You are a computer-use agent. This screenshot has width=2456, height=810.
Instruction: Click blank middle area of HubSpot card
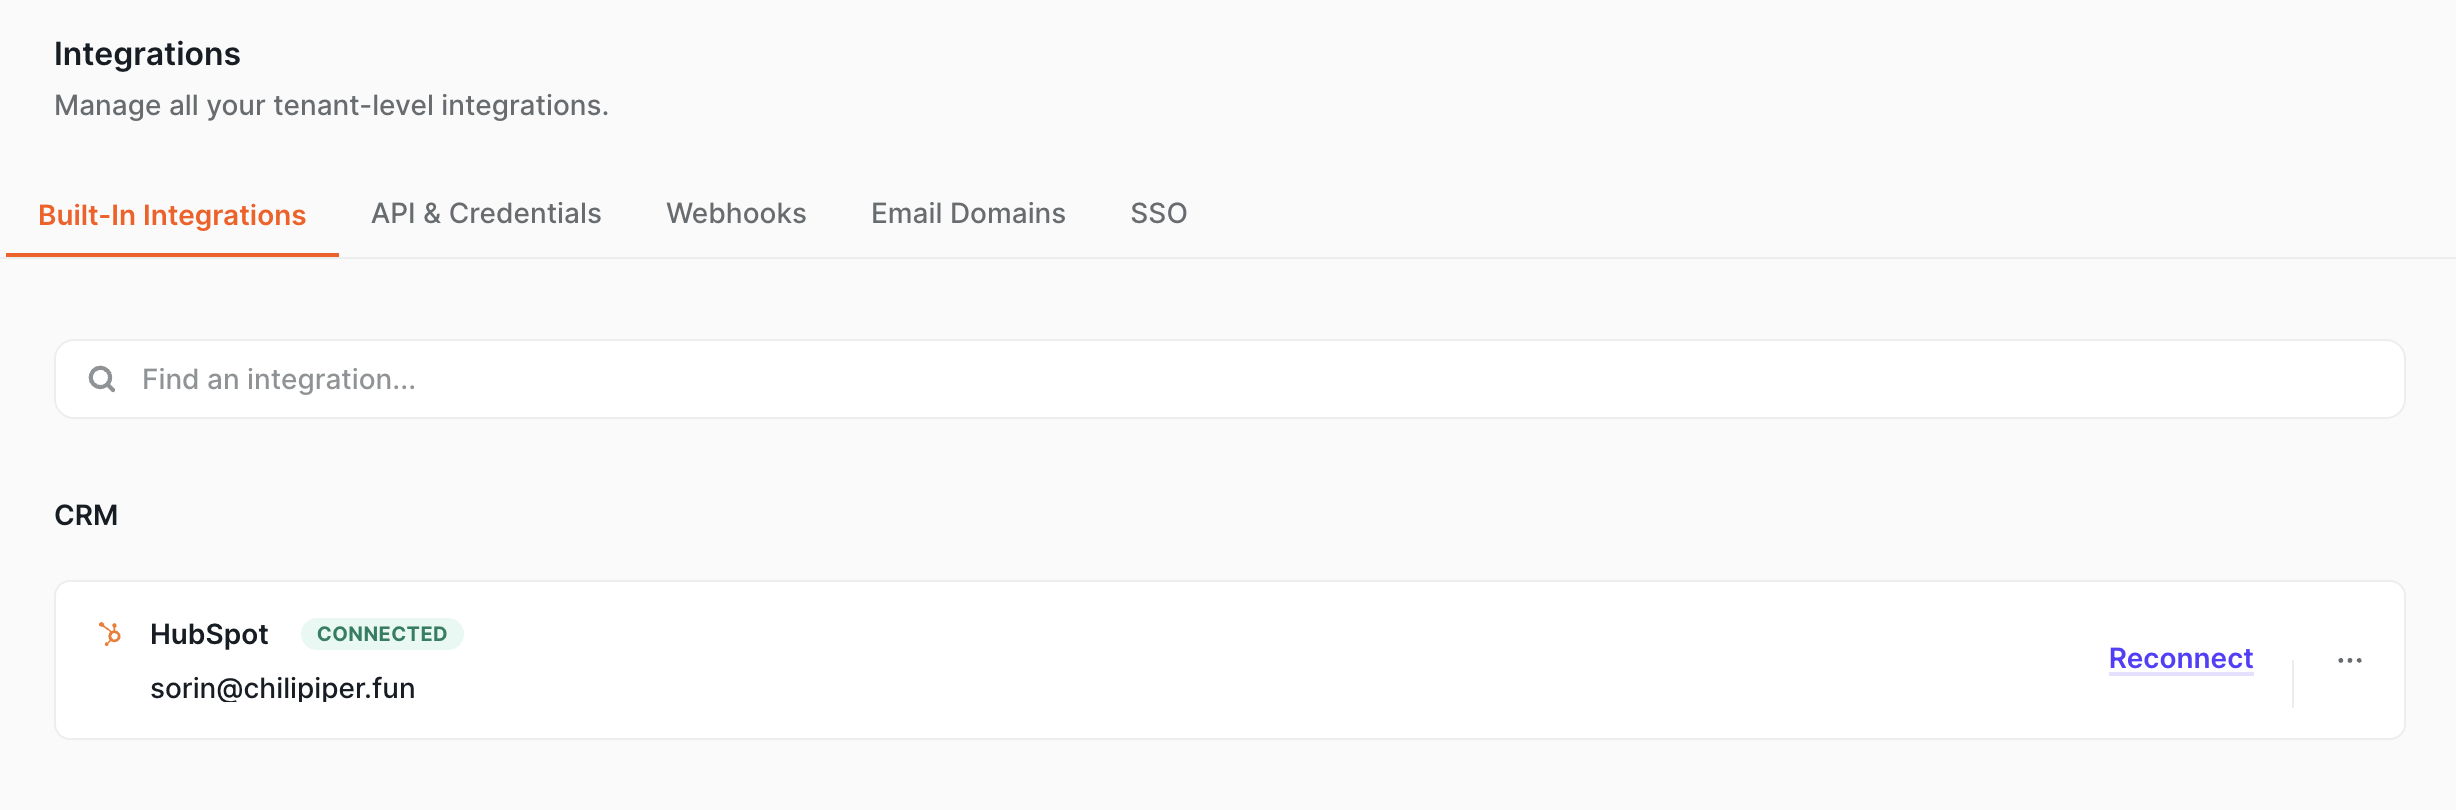coord(1250,660)
